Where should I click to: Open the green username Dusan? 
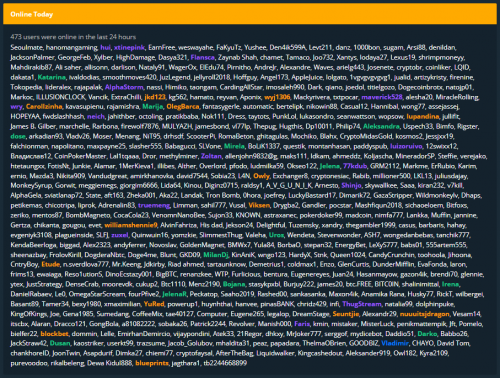tap(60, 343)
